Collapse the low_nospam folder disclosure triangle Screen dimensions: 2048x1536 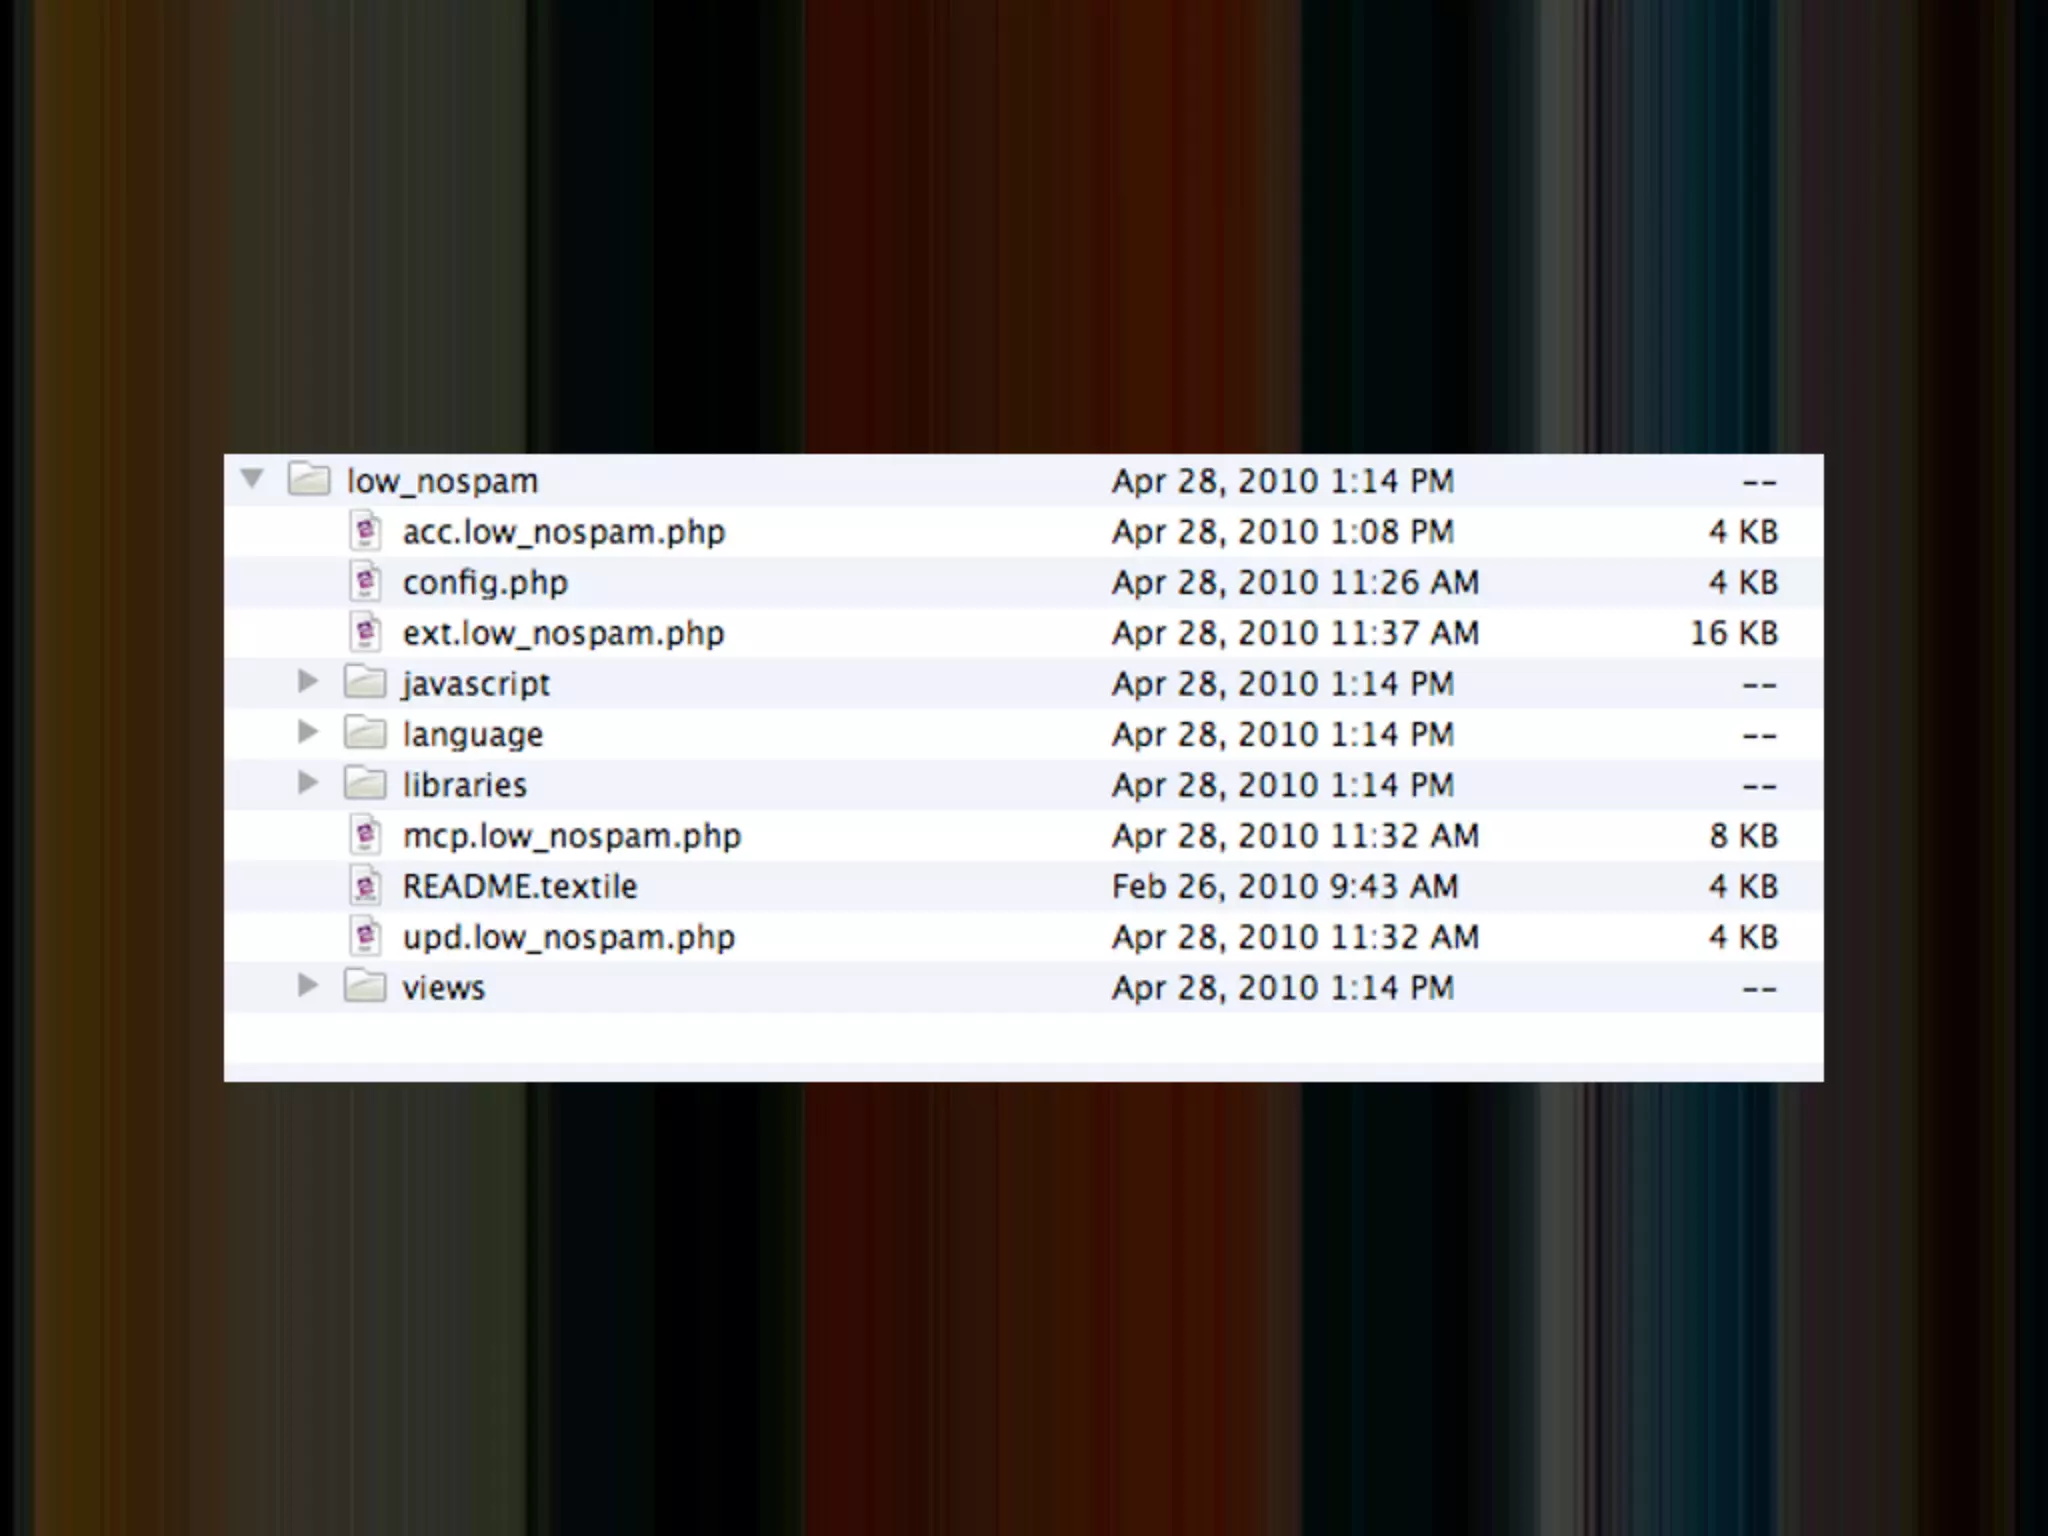point(252,480)
